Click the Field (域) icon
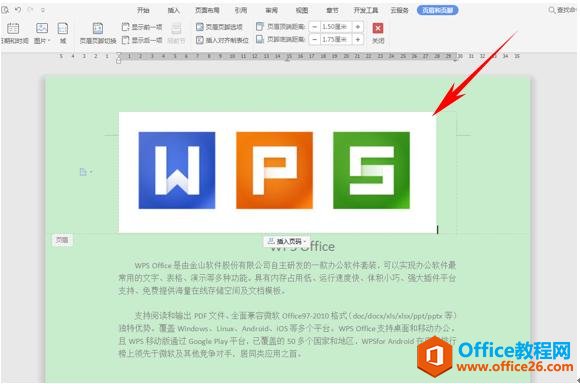Image resolution: width=580 pixels, height=384 pixels. (x=63, y=28)
